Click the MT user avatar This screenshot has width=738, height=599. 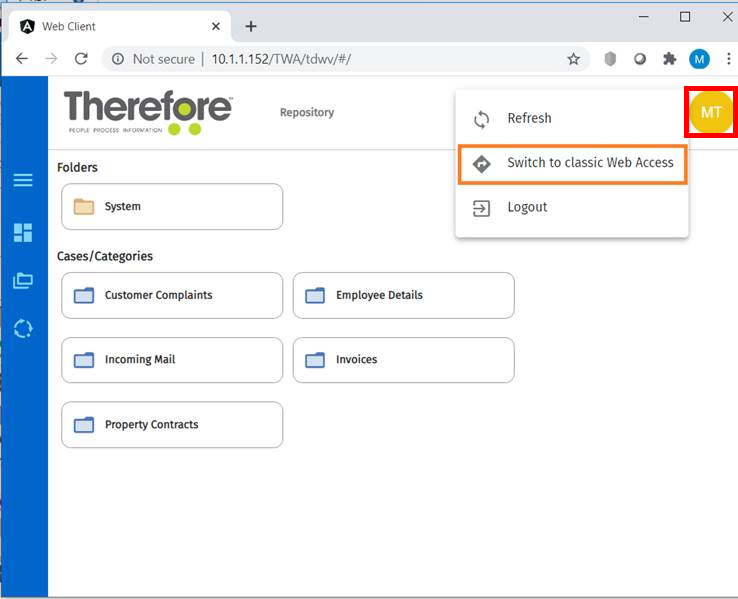pyautogui.click(x=711, y=112)
